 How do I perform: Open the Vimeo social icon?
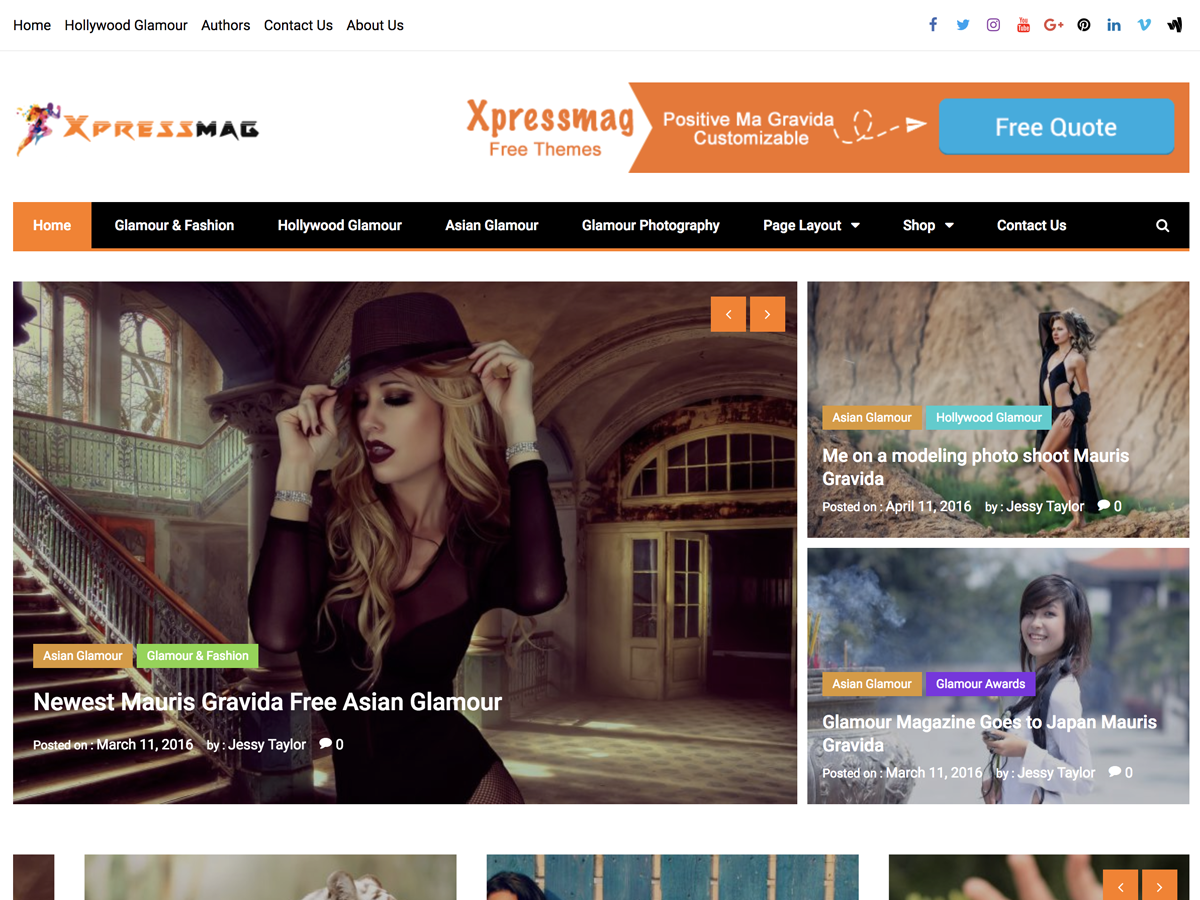click(x=1143, y=24)
